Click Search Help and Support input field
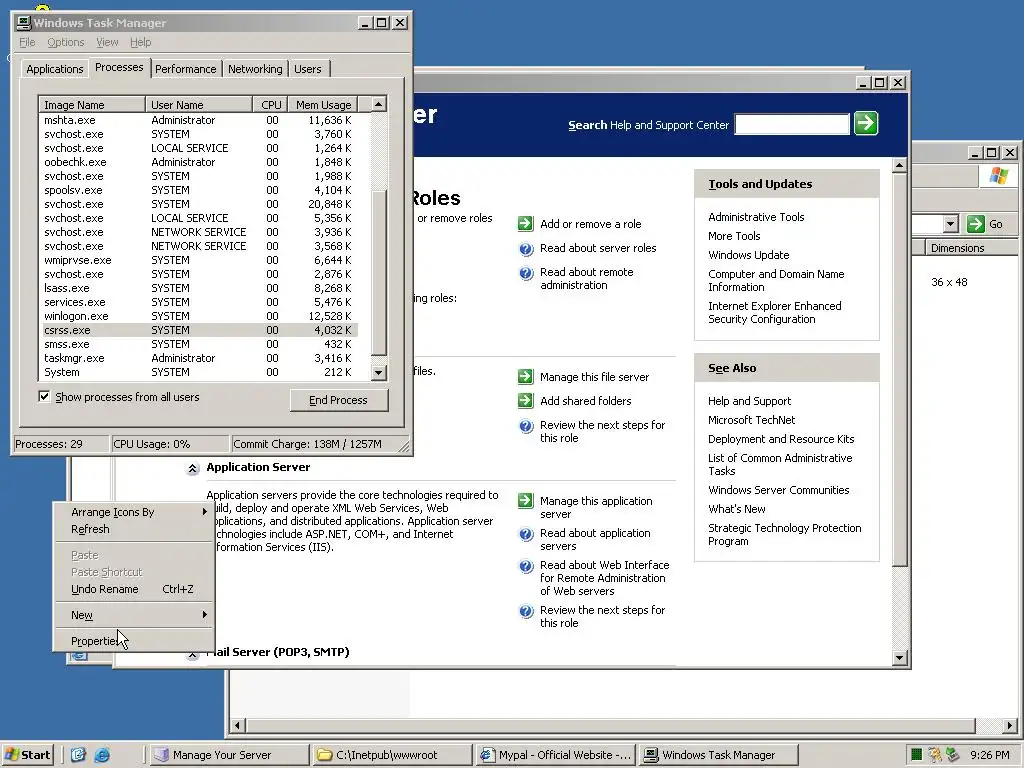The width and height of the screenshot is (1024, 768). coord(792,124)
